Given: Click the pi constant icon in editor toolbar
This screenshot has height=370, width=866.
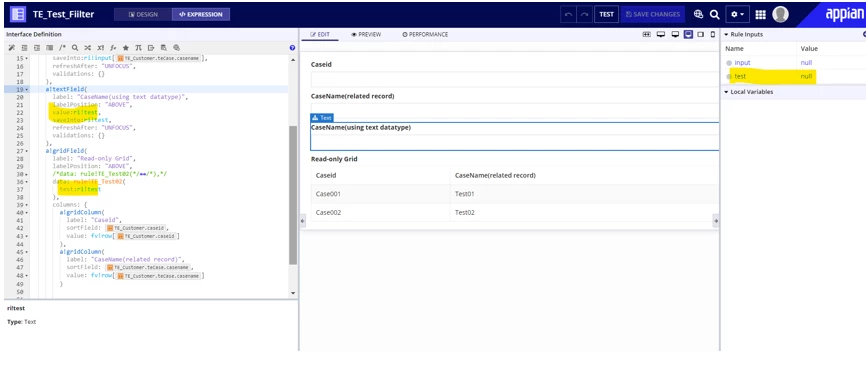Looking at the screenshot, I should click(138, 48).
